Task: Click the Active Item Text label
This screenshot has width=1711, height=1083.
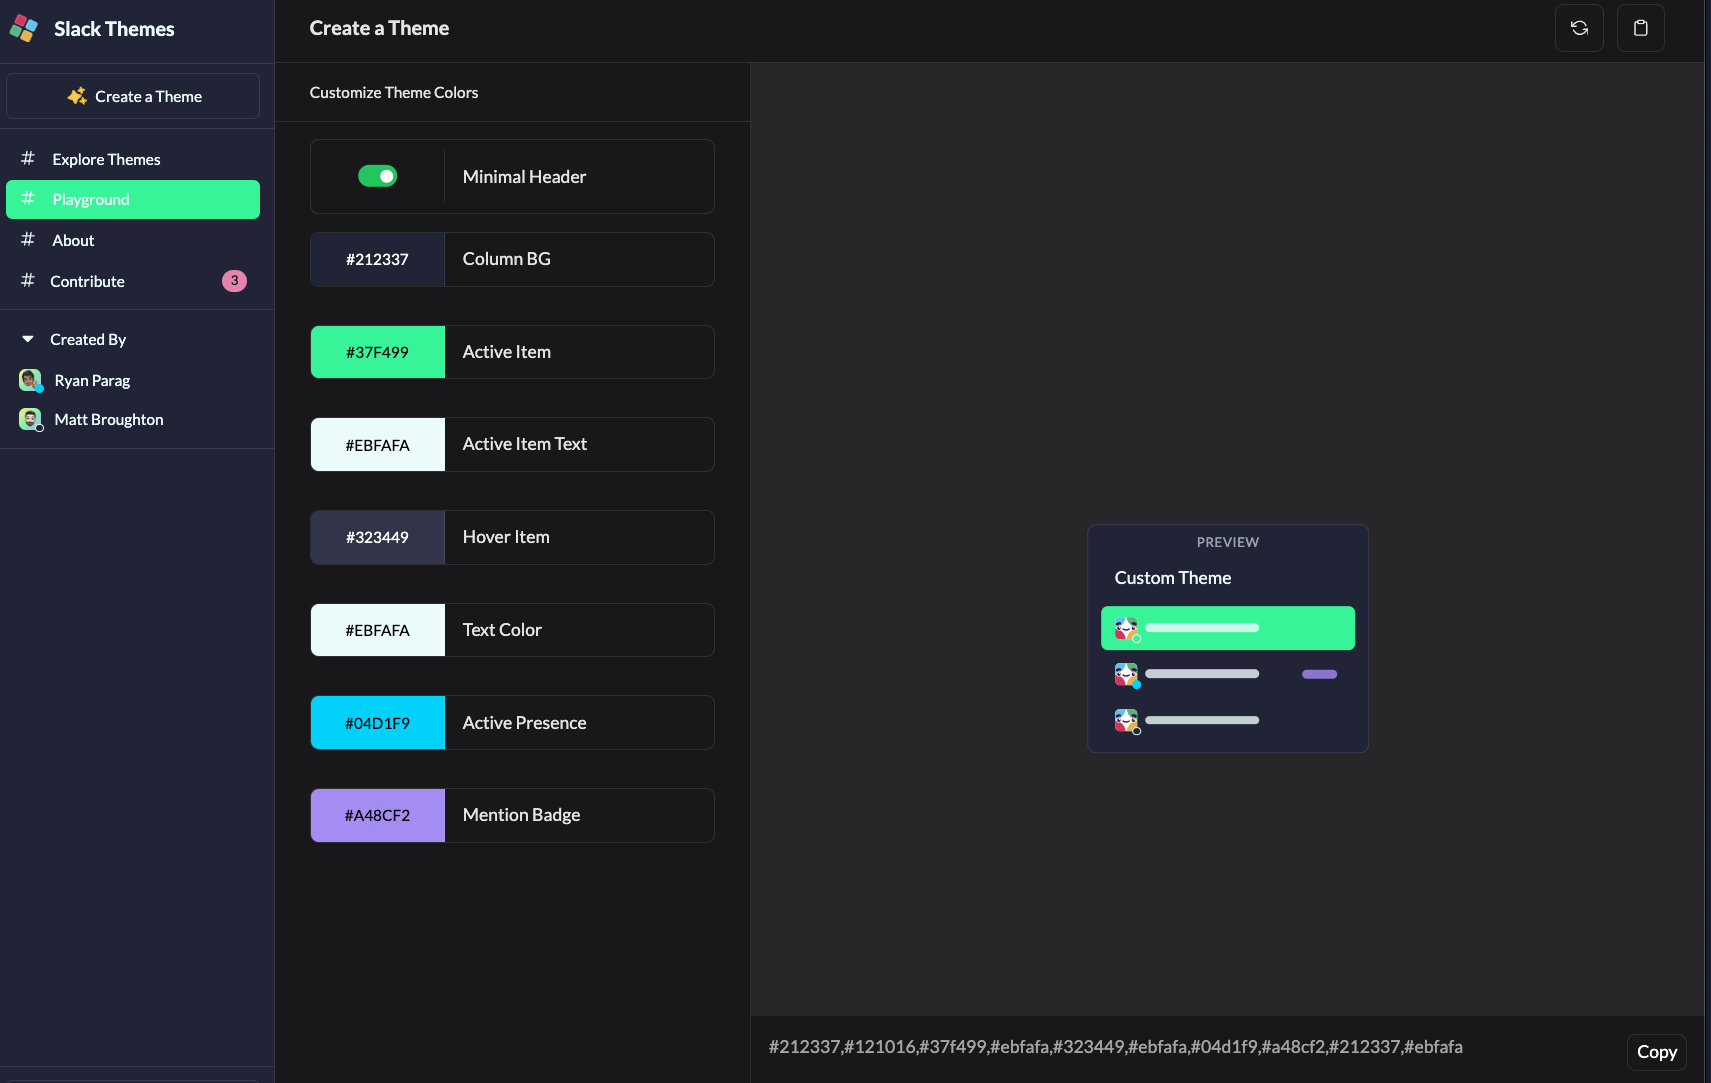Action: click(525, 444)
